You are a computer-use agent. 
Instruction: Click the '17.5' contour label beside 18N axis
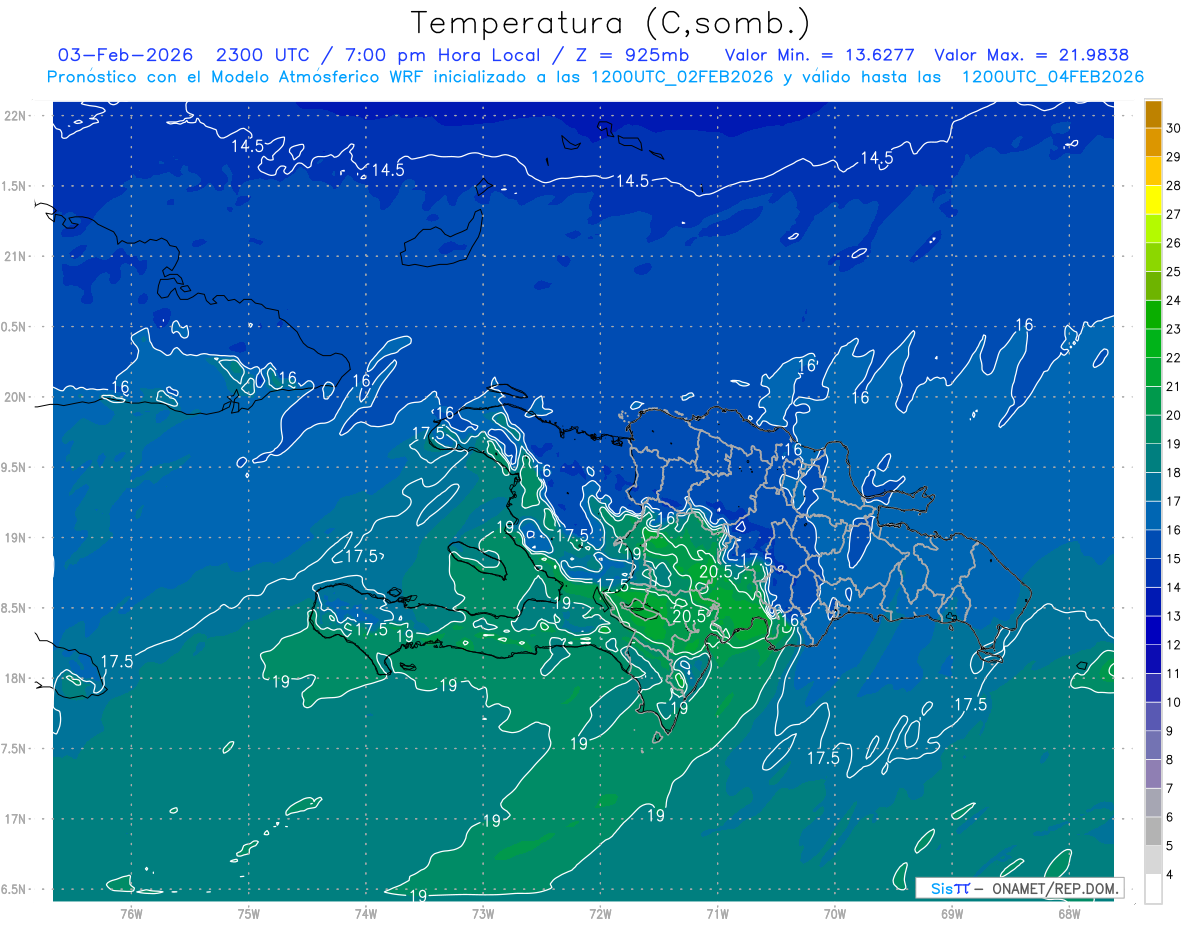coord(117,661)
